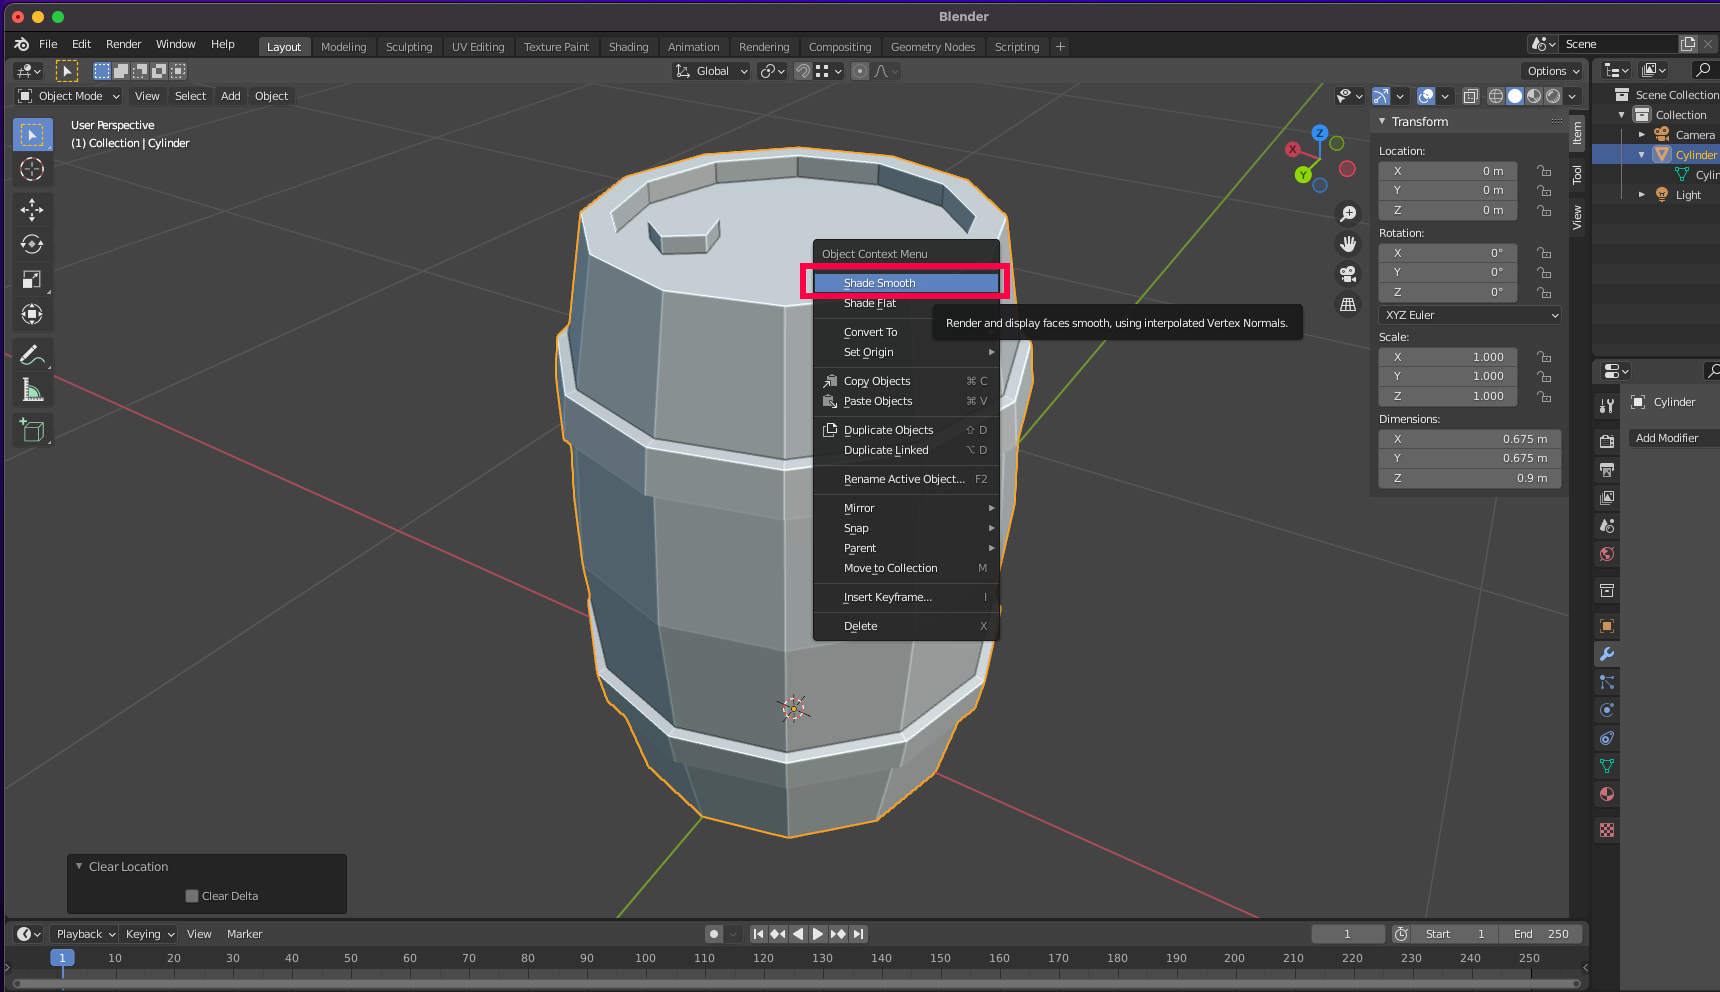This screenshot has width=1720, height=992.
Task: Click the timeline horizontal scrollbar
Action: 796,984
